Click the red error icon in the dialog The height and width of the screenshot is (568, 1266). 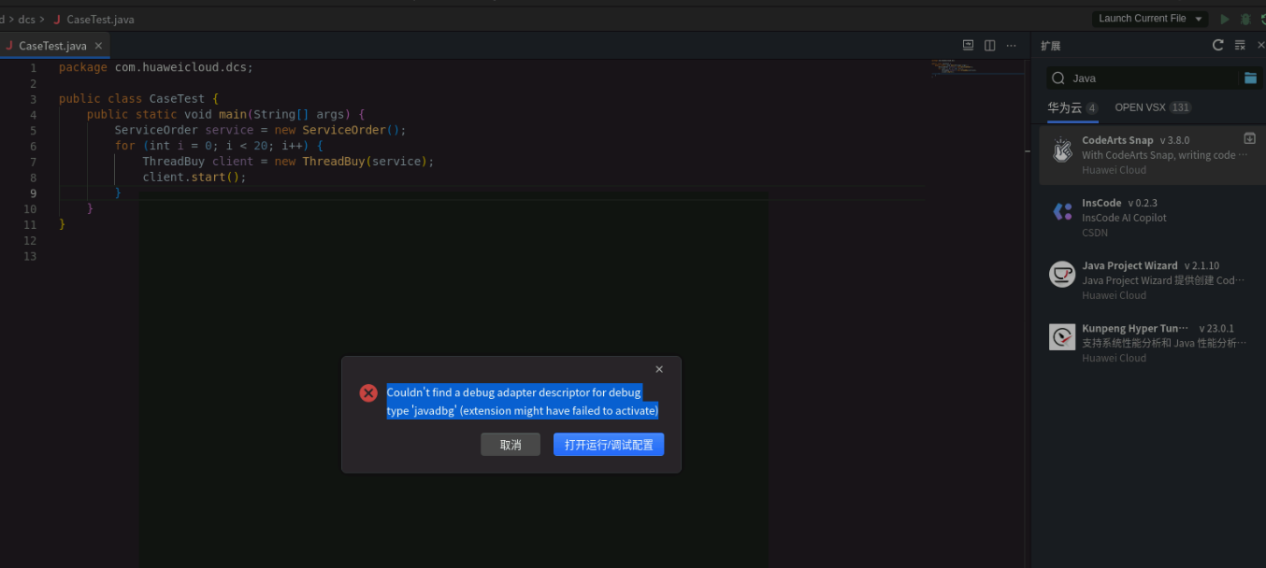point(368,393)
